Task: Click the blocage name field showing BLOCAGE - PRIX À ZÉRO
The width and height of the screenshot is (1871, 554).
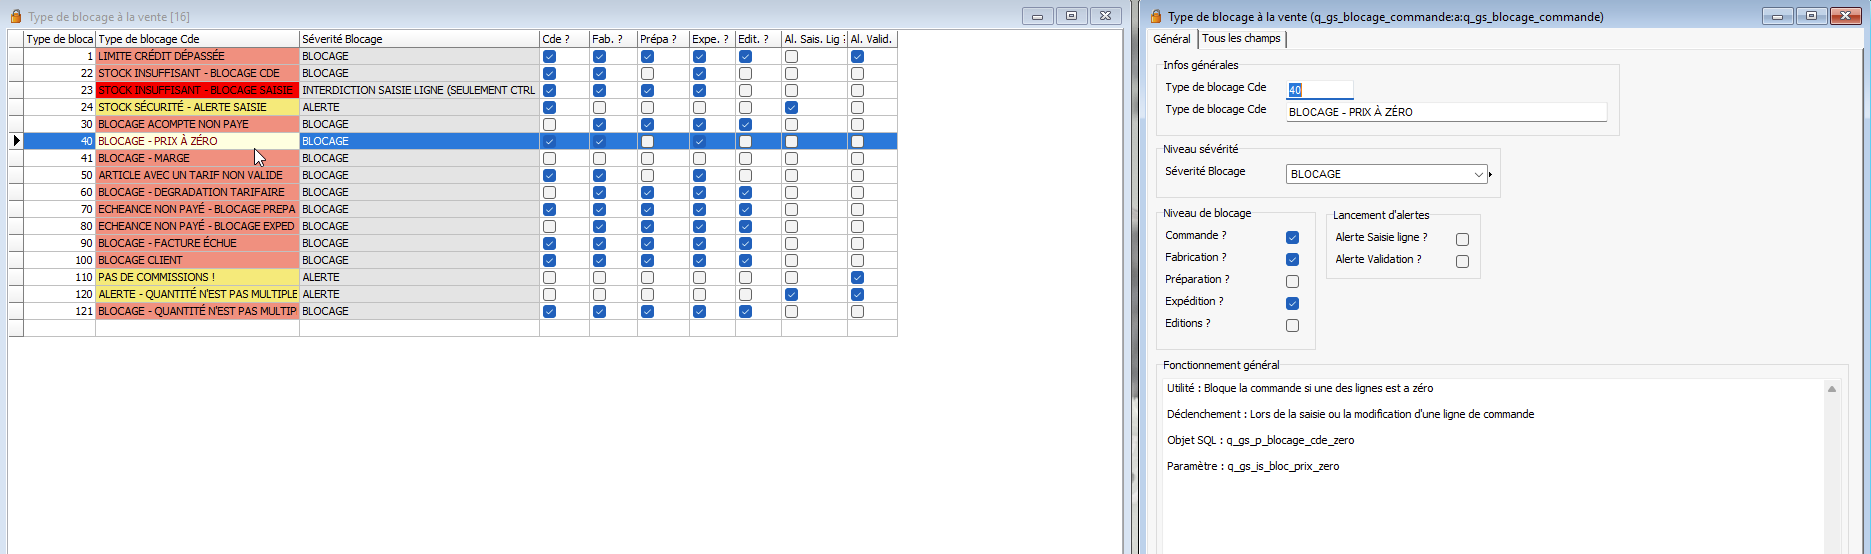Action: click(1445, 112)
